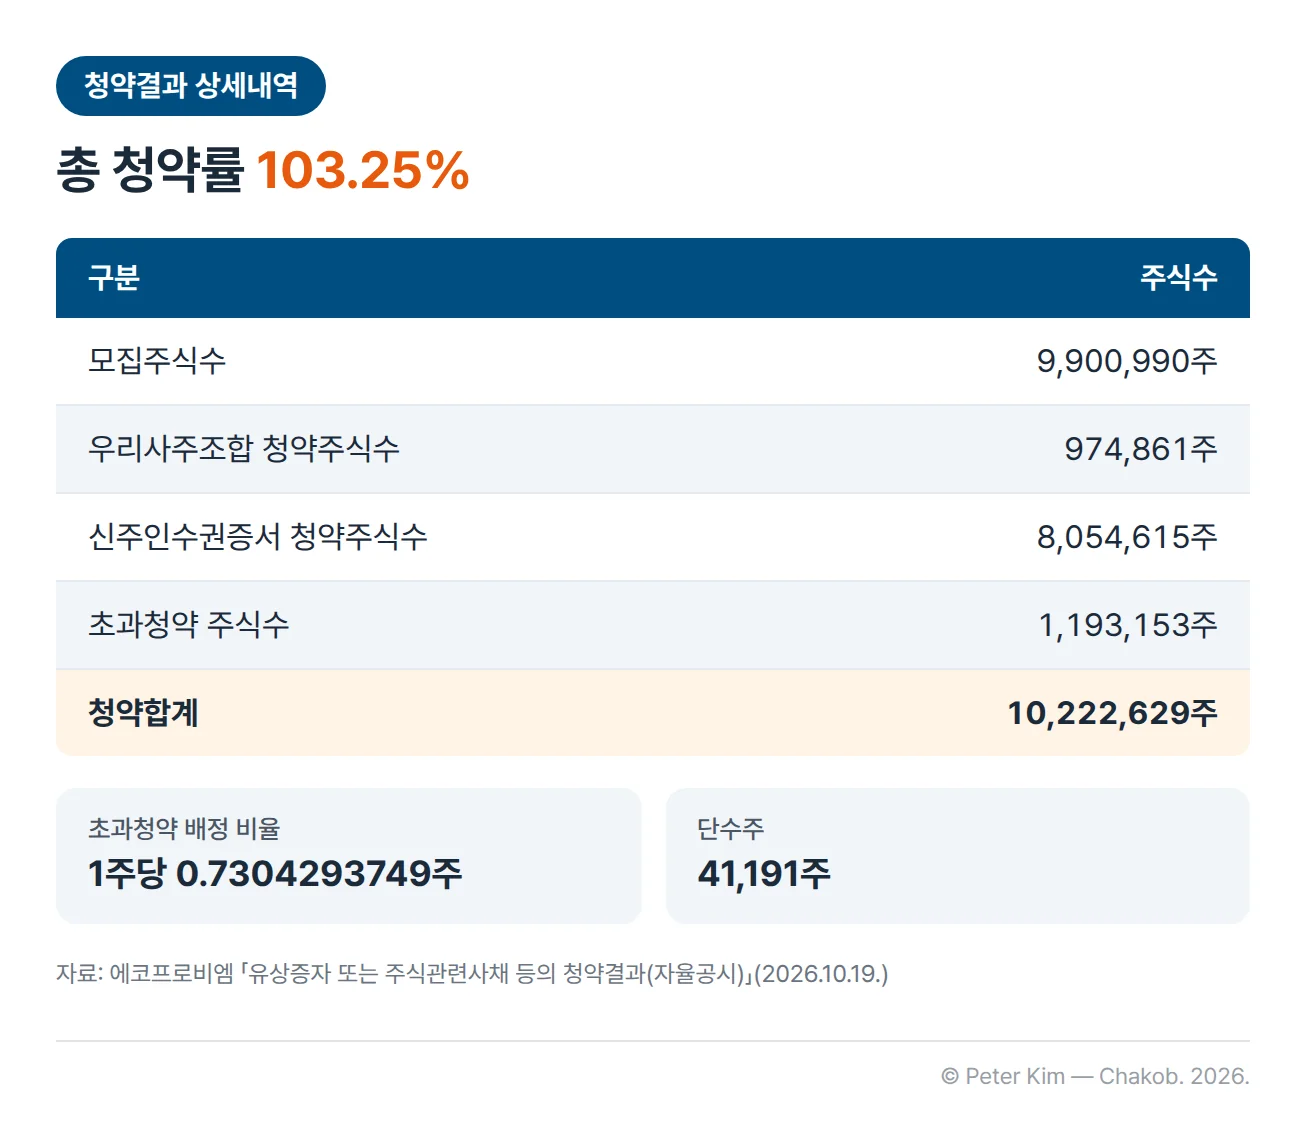The image size is (1306, 1136).
Task: Click the 초과청약 배정 비율 card title
Action: (184, 829)
